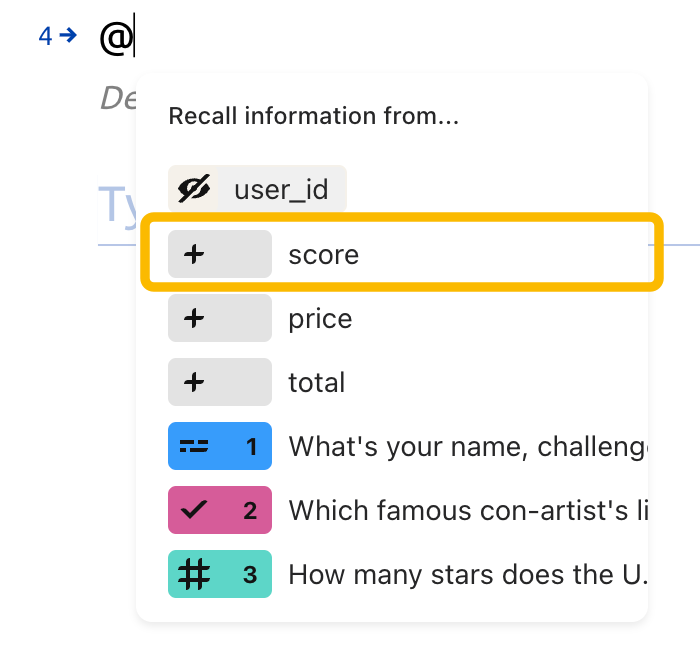The width and height of the screenshot is (700, 650).
Task: Select the hidden field eye icon
Action: (194, 188)
